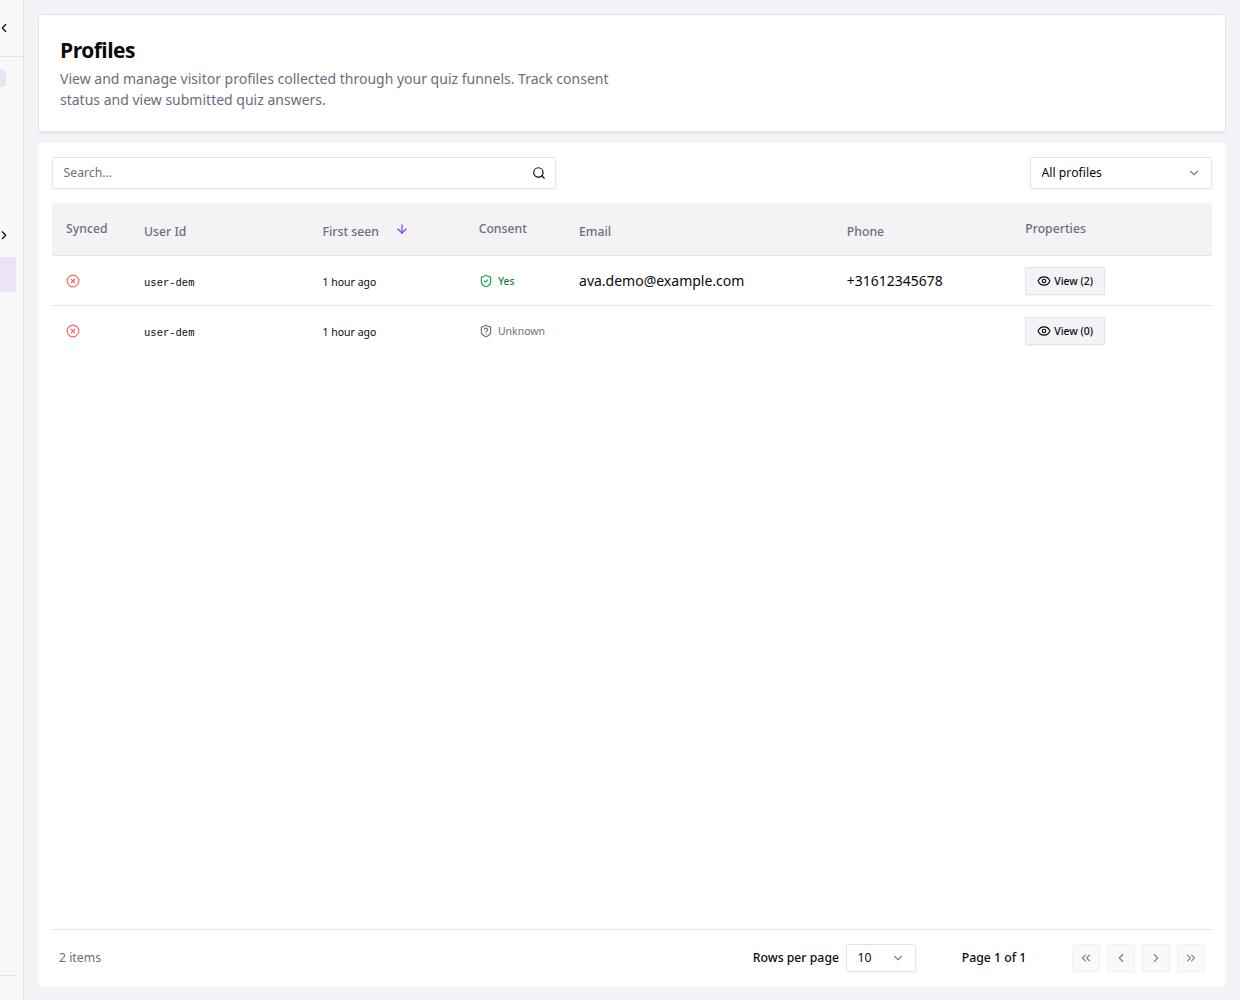Click the Email column header

coord(595,231)
